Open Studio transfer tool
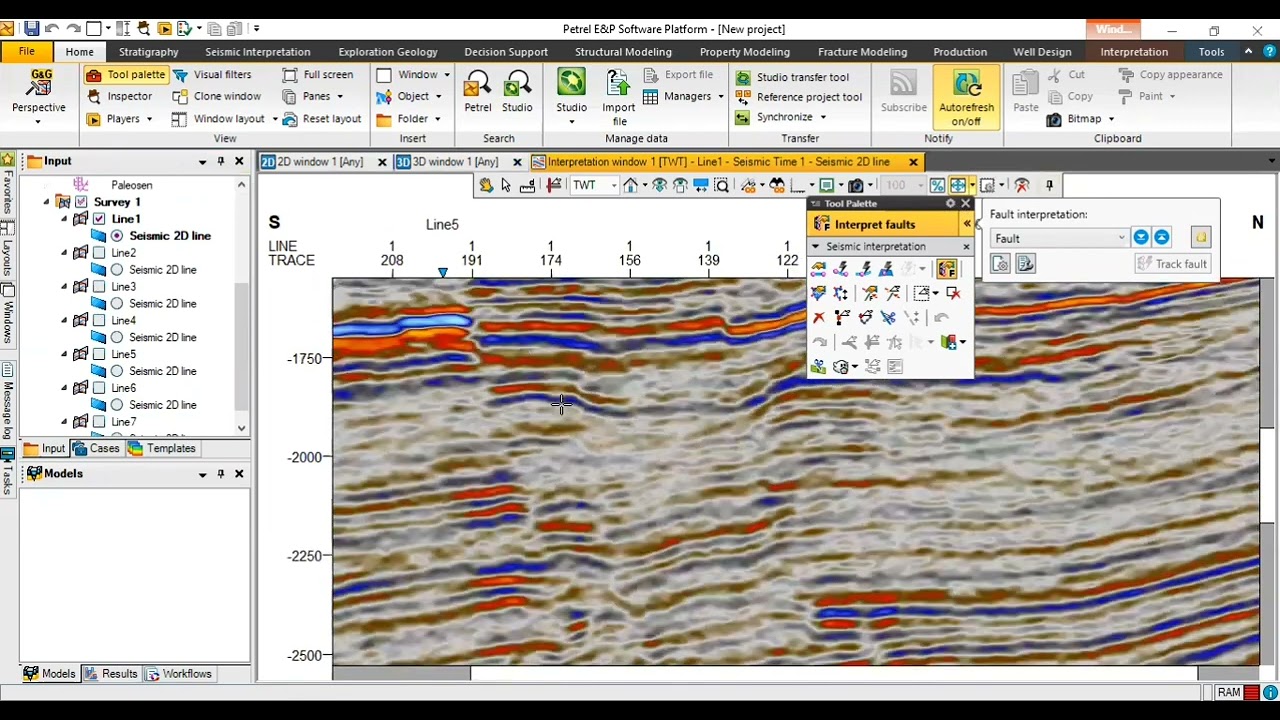This screenshot has width=1280, height=720. click(792, 77)
